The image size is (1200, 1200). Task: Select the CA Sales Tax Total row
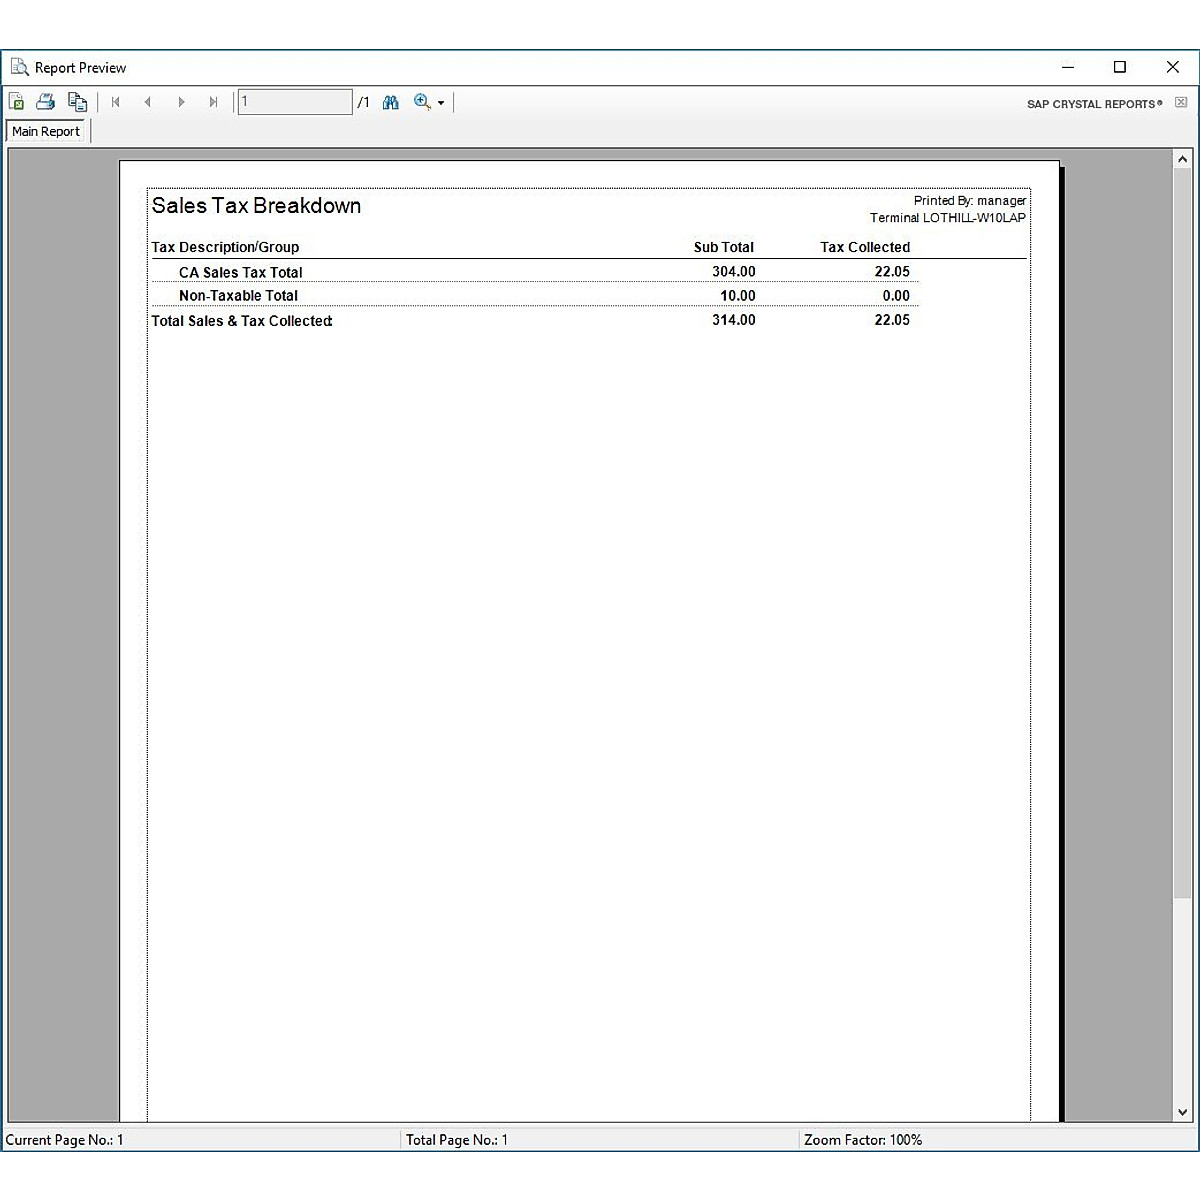[x=241, y=272]
